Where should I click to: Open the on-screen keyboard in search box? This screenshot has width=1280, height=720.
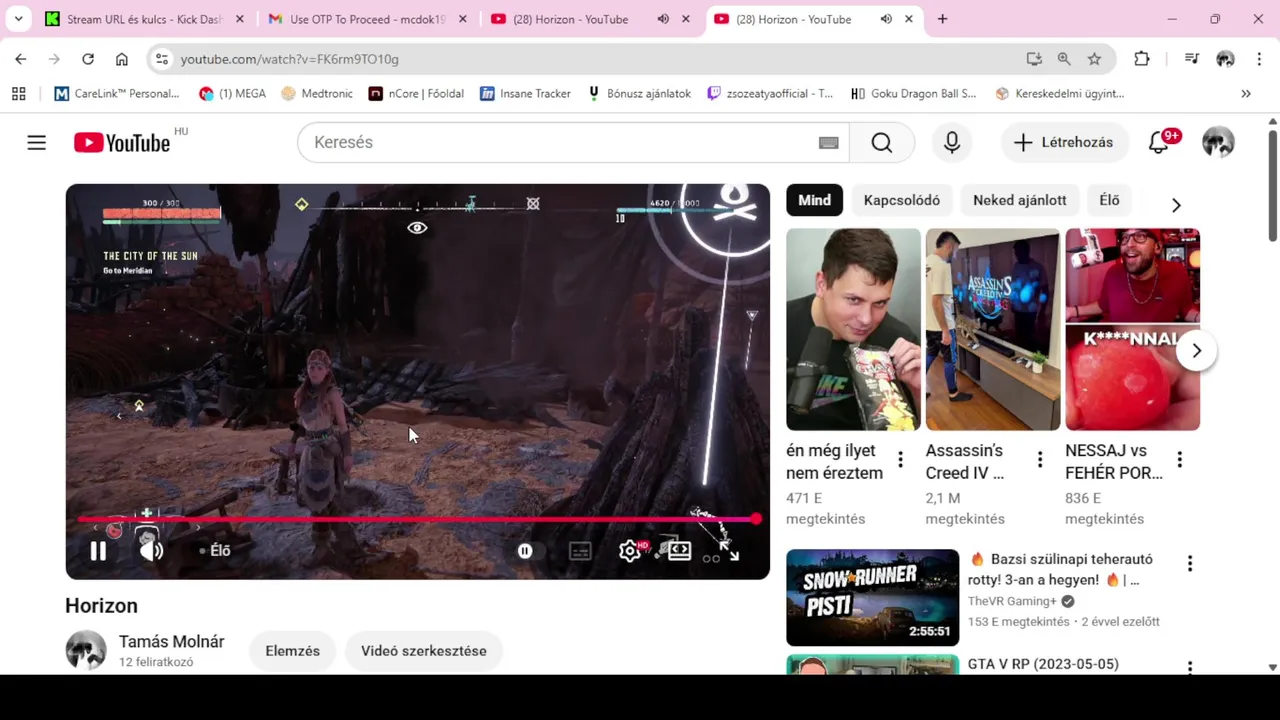pyautogui.click(x=828, y=143)
